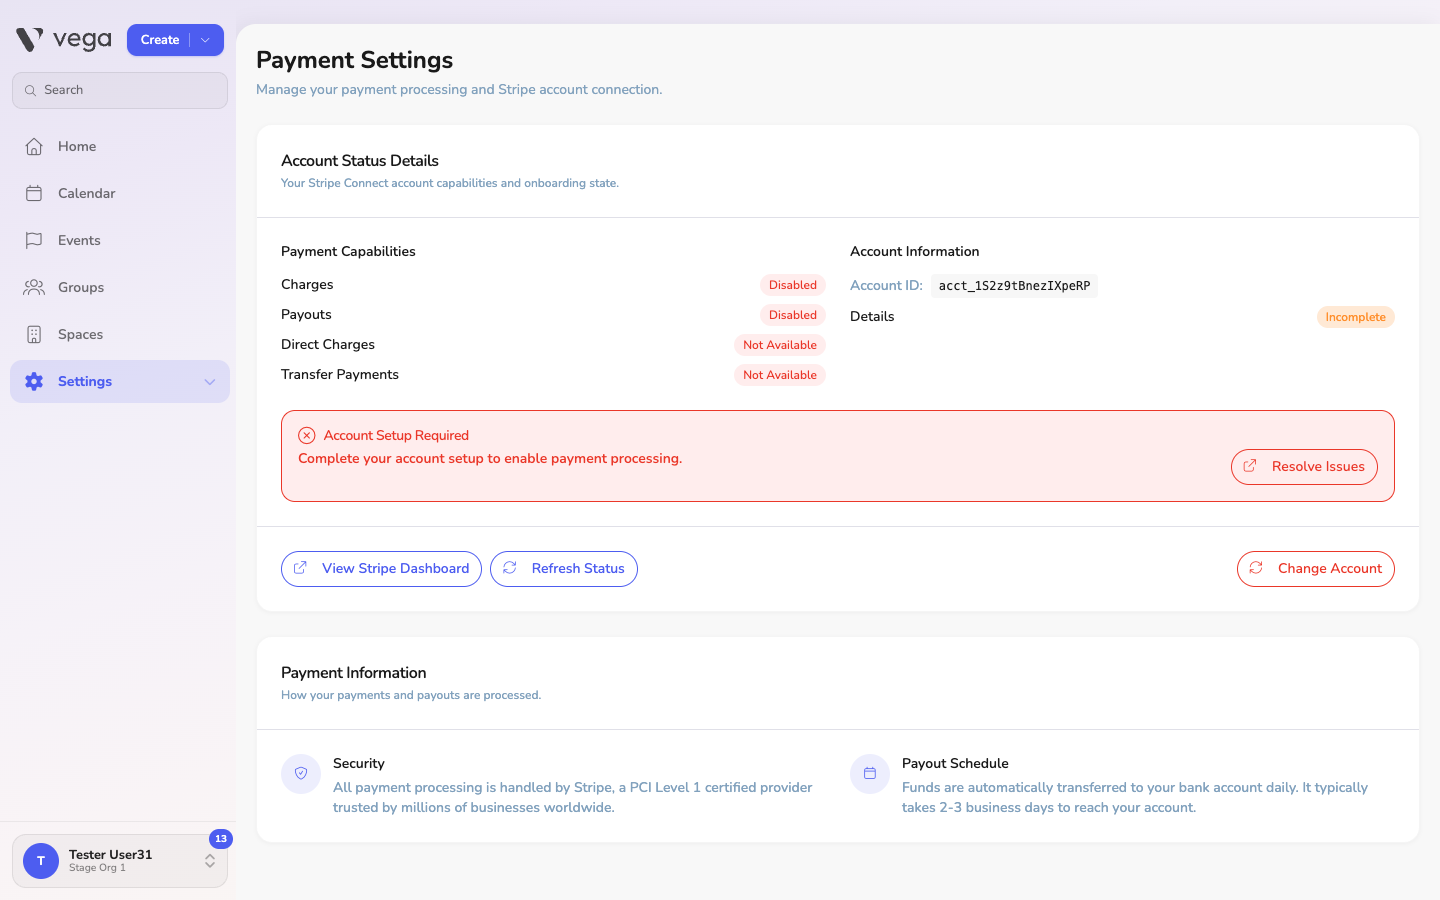Open the Create button dropdown arrow
The image size is (1440, 900).
tap(205, 40)
